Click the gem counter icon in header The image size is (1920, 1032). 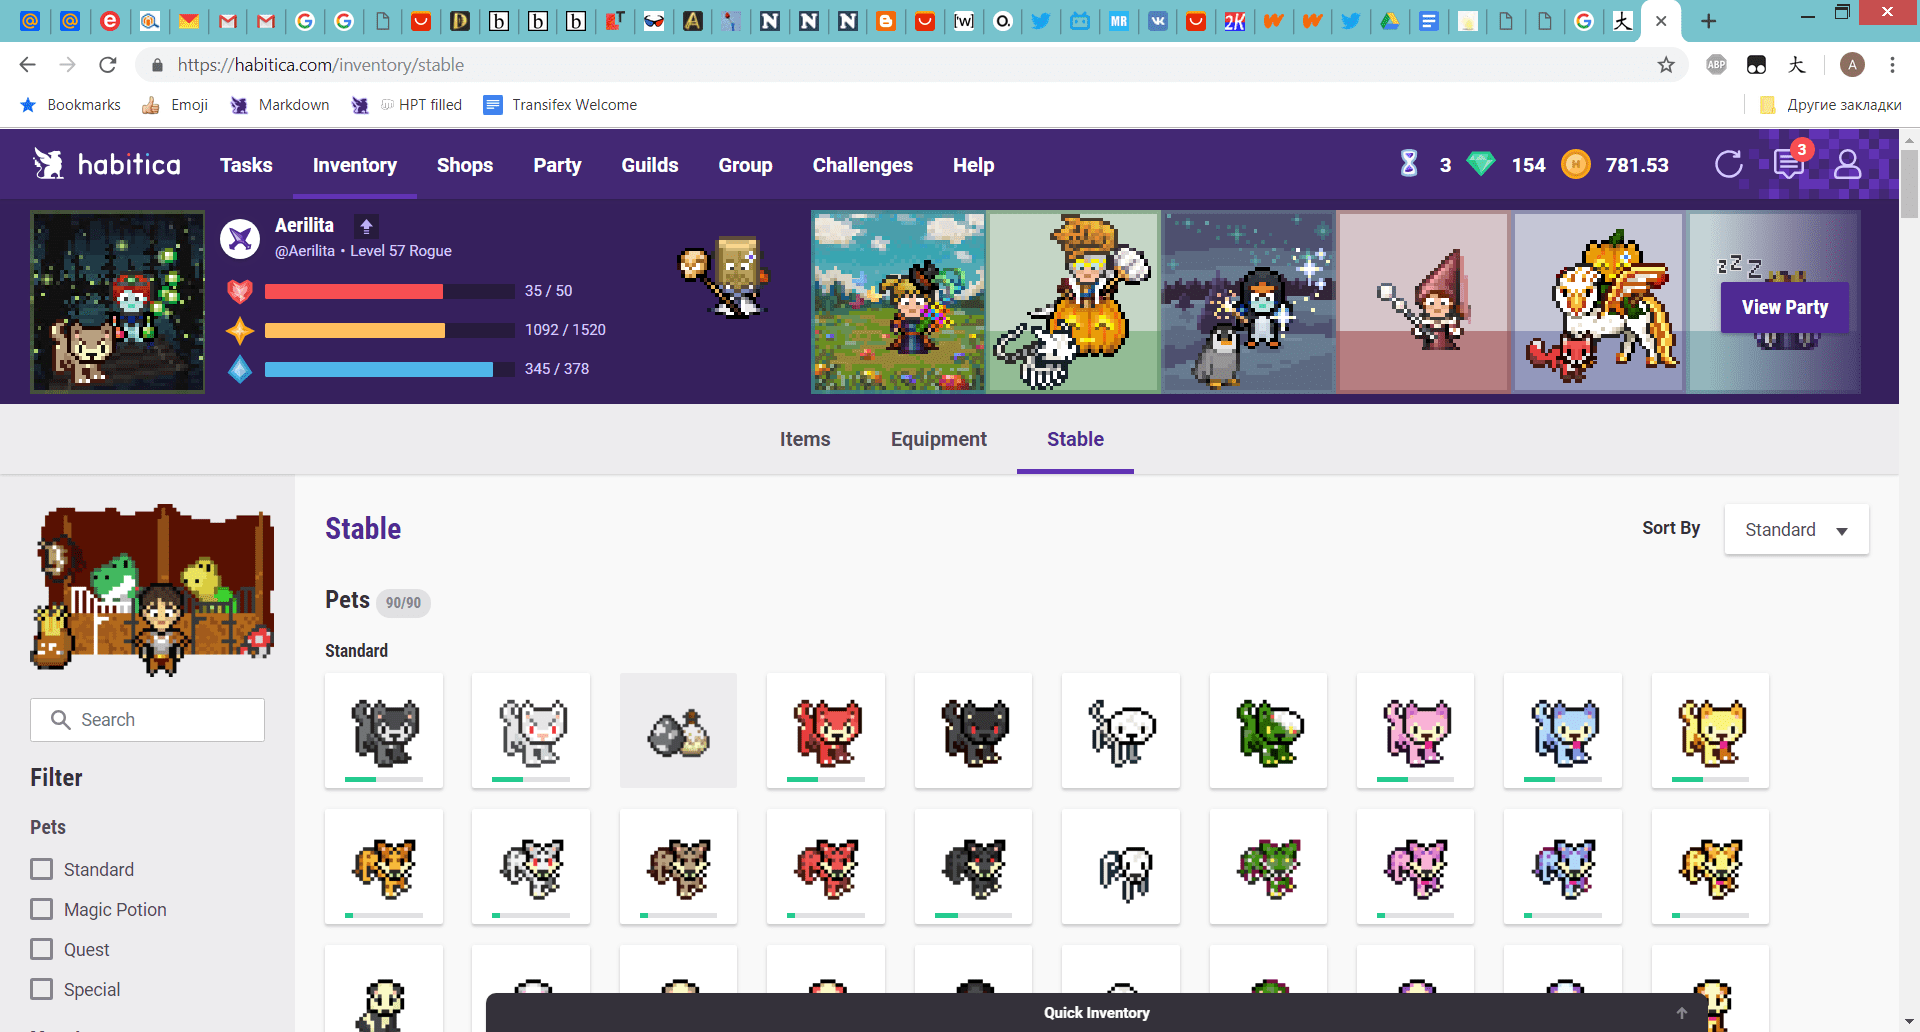[x=1481, y=164]
